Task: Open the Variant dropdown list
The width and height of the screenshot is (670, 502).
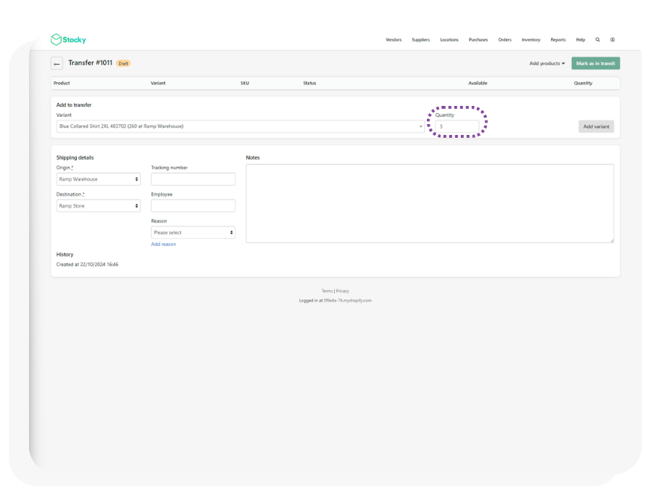Action: coord(240,127)
